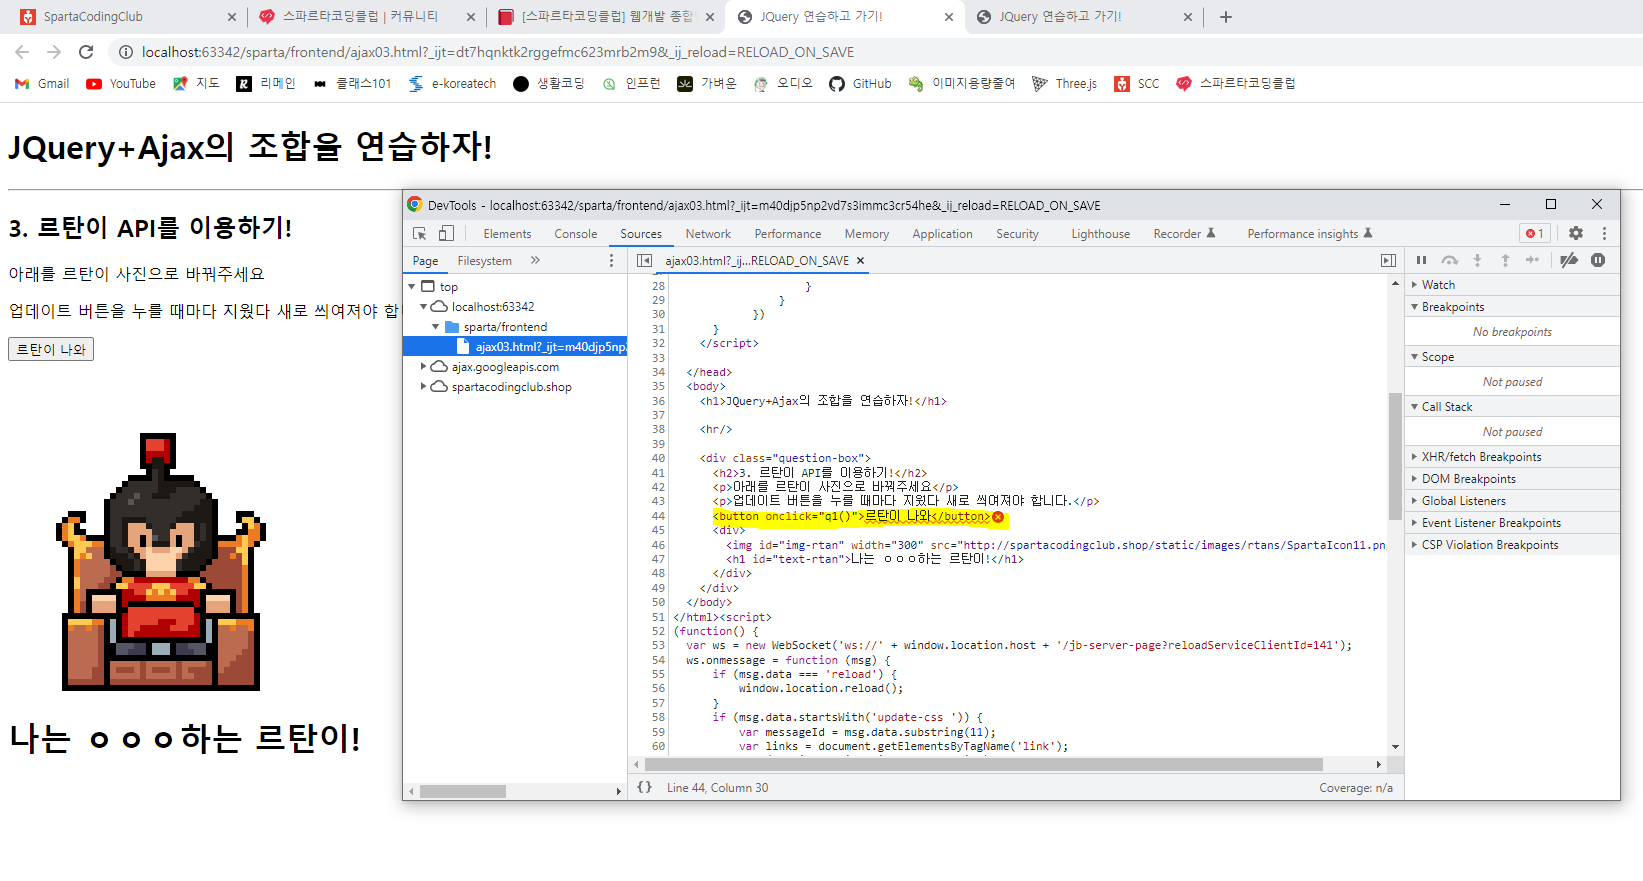Open Three.js bookmark

1064,84
